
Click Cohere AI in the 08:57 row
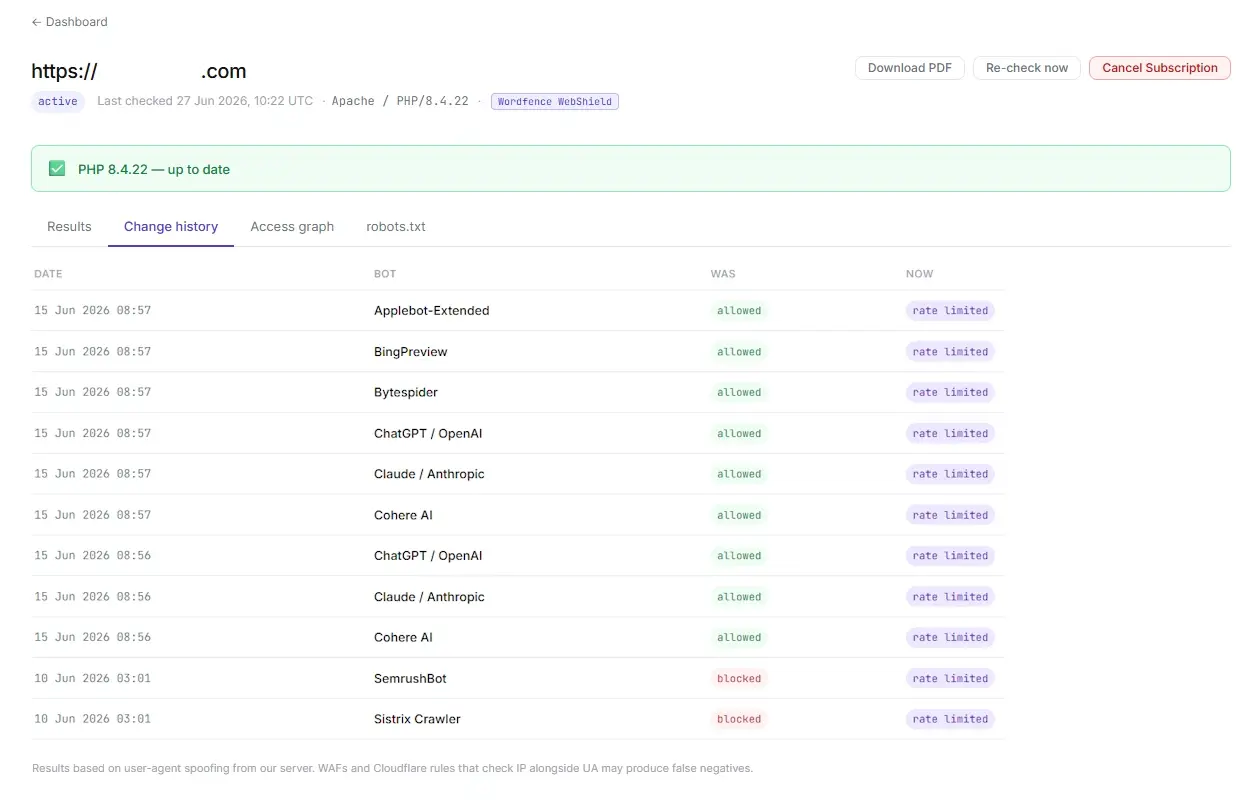tap(403, 515)
